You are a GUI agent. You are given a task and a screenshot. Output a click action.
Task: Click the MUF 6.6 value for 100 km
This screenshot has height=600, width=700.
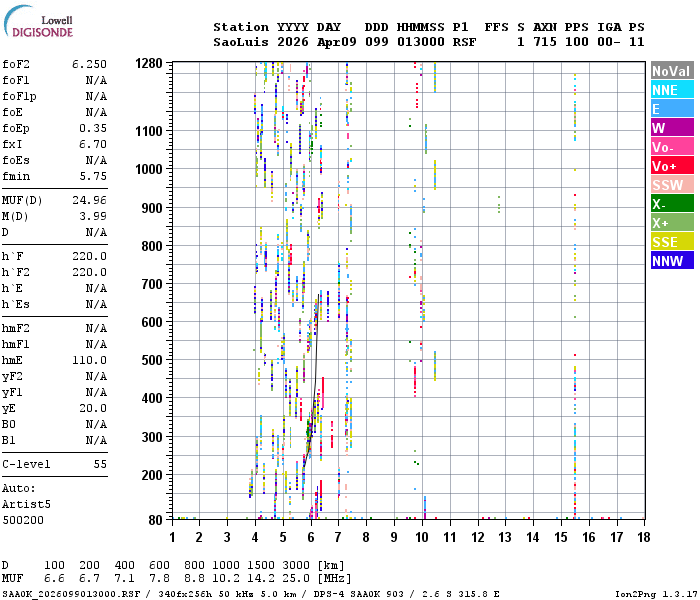[x=54, y=579]
